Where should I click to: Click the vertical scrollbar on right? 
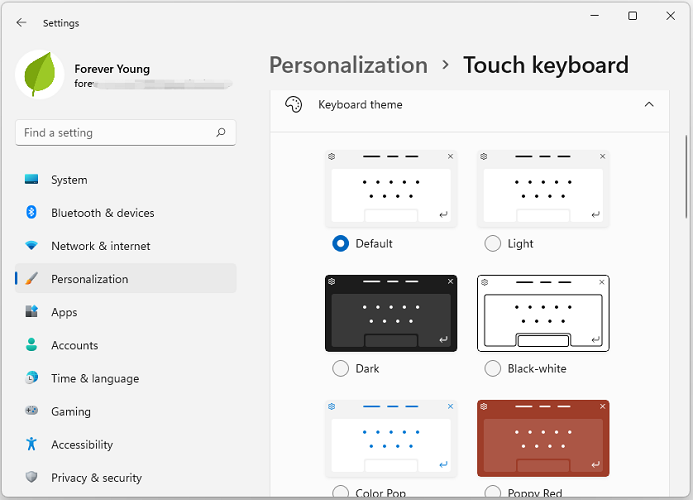coord(686,177)
